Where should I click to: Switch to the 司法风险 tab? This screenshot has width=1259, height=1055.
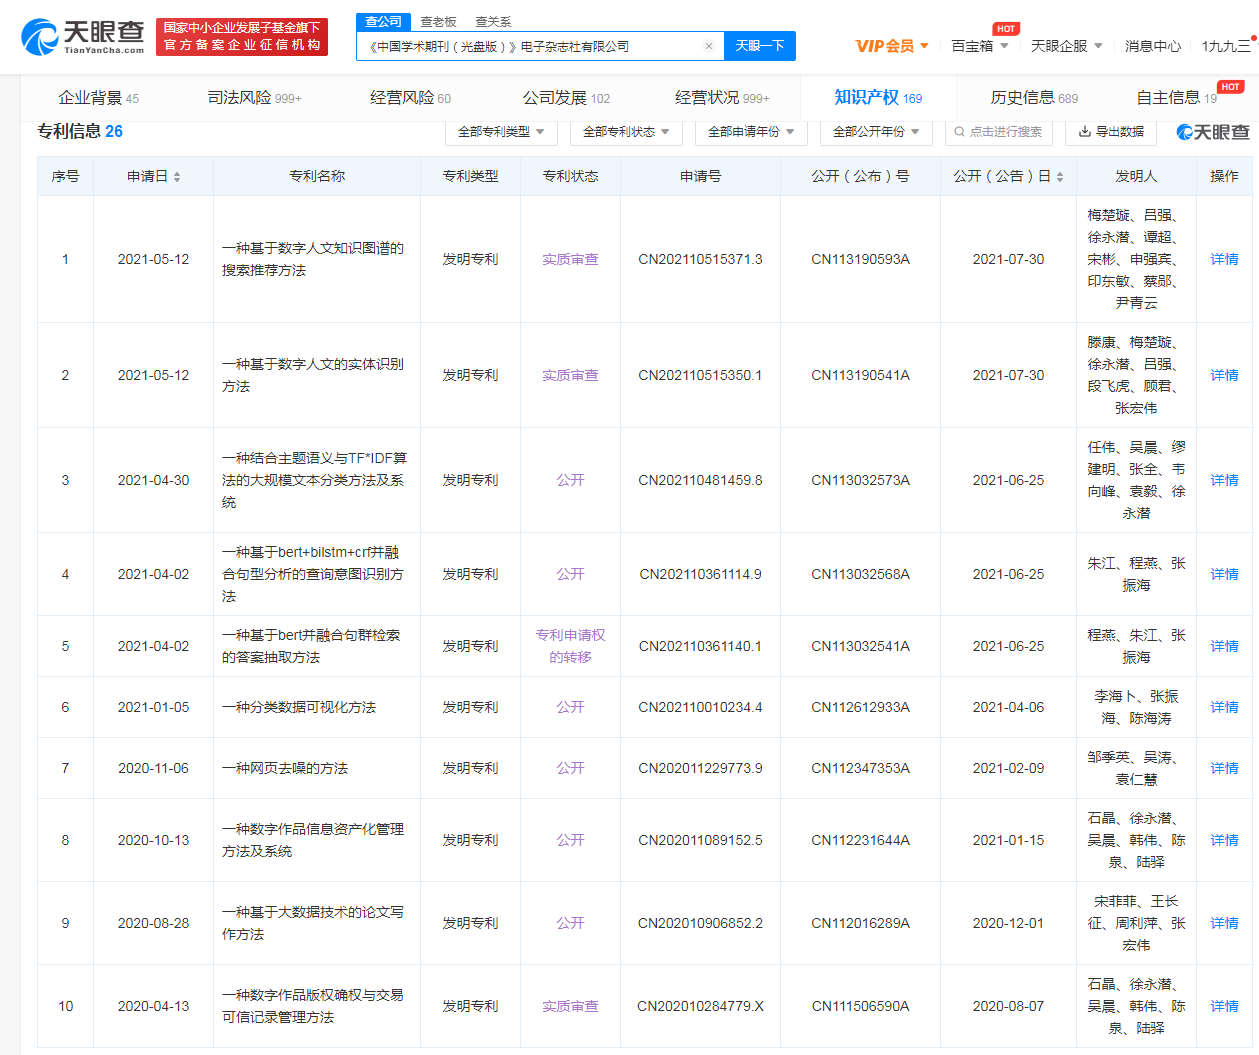pyautogui.click(x=254, y=98)
